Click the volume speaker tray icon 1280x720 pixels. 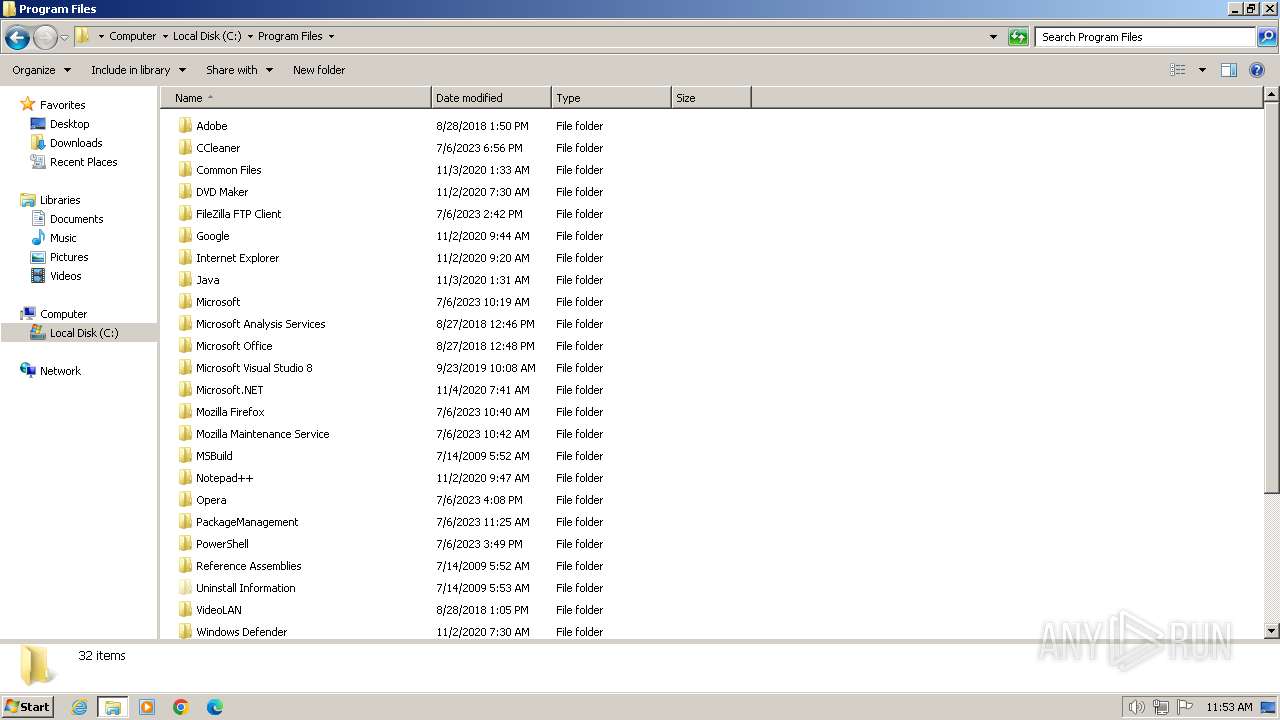coord(1136,707)
